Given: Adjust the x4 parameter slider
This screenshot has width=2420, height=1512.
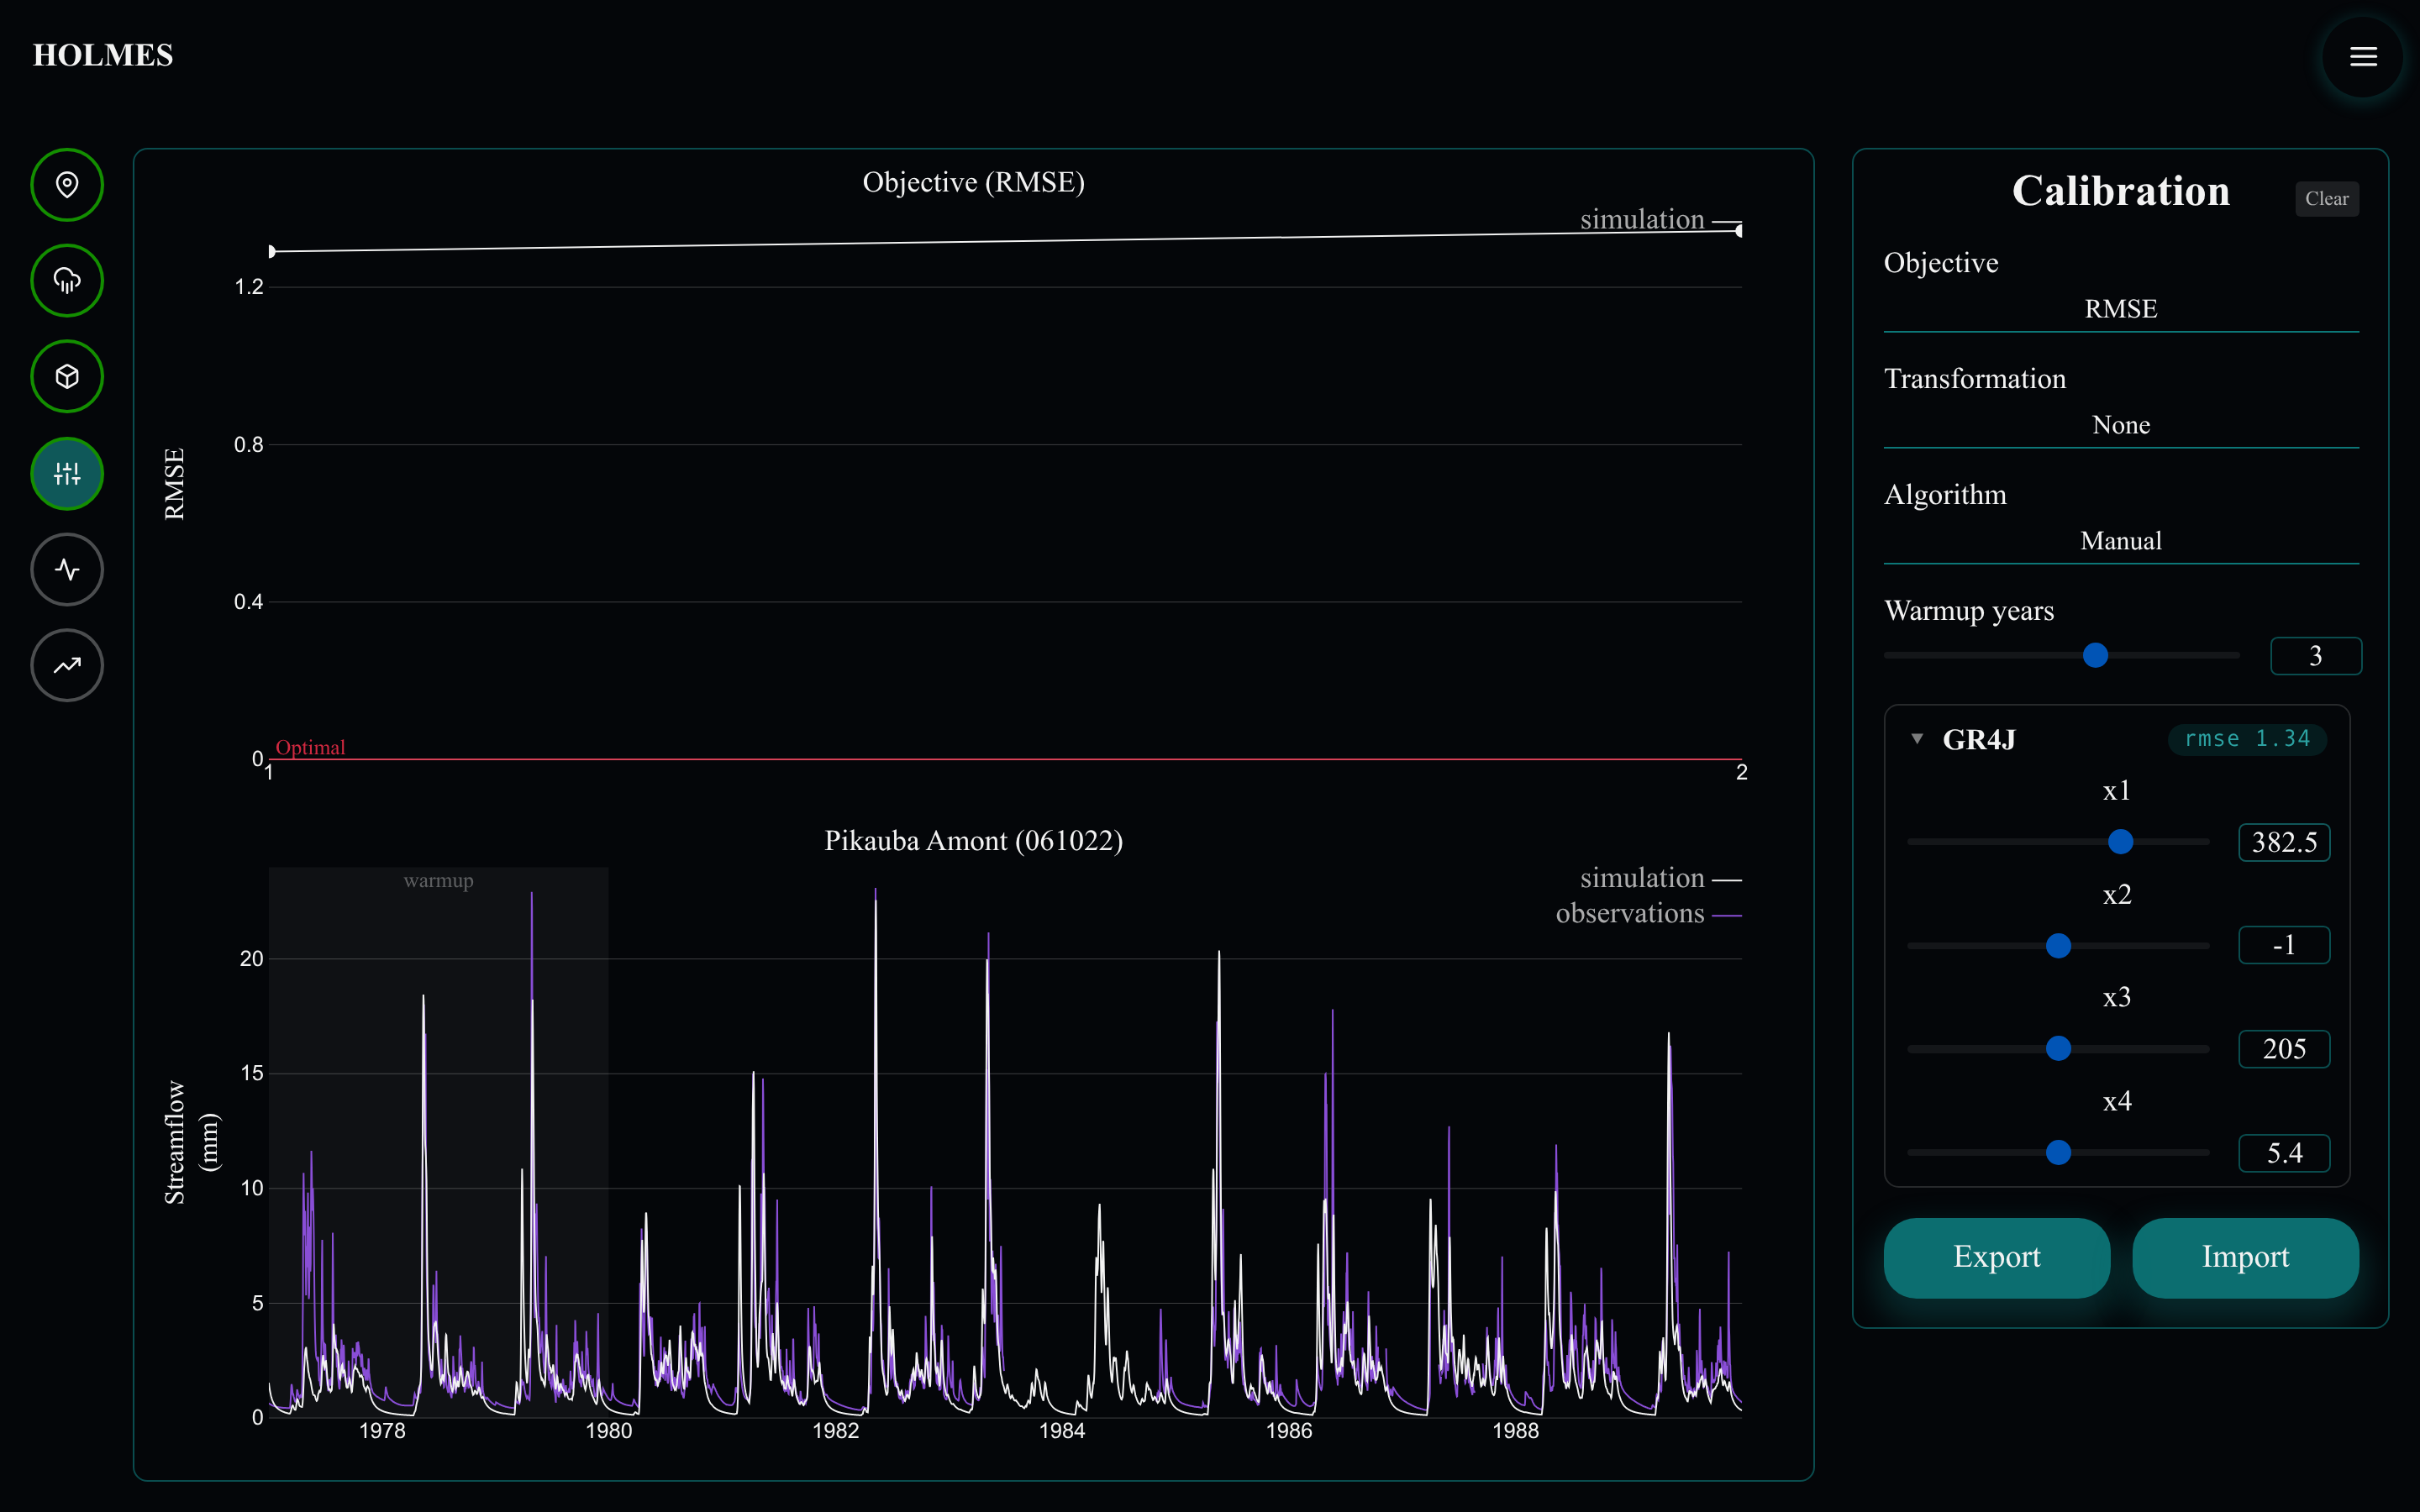Looking at the screenshot, I should pos(2058,1152).
